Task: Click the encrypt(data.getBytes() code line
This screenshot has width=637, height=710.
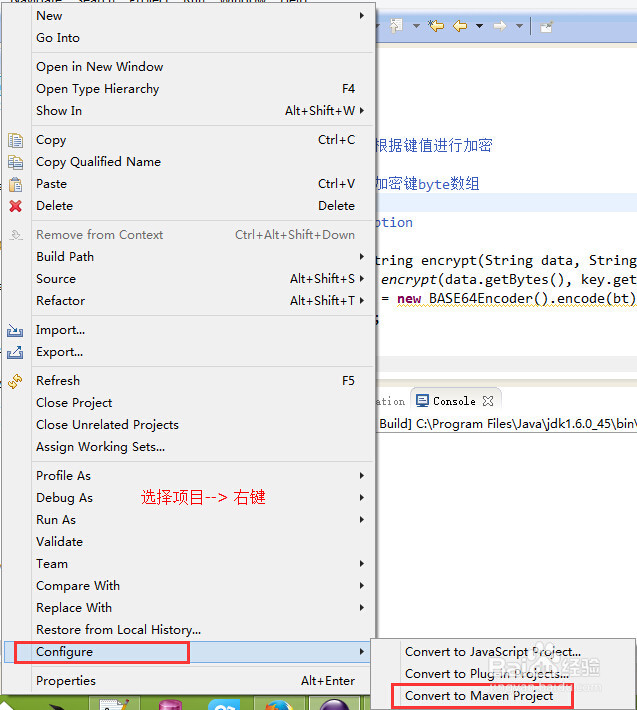Action: (x=507, y=280)
